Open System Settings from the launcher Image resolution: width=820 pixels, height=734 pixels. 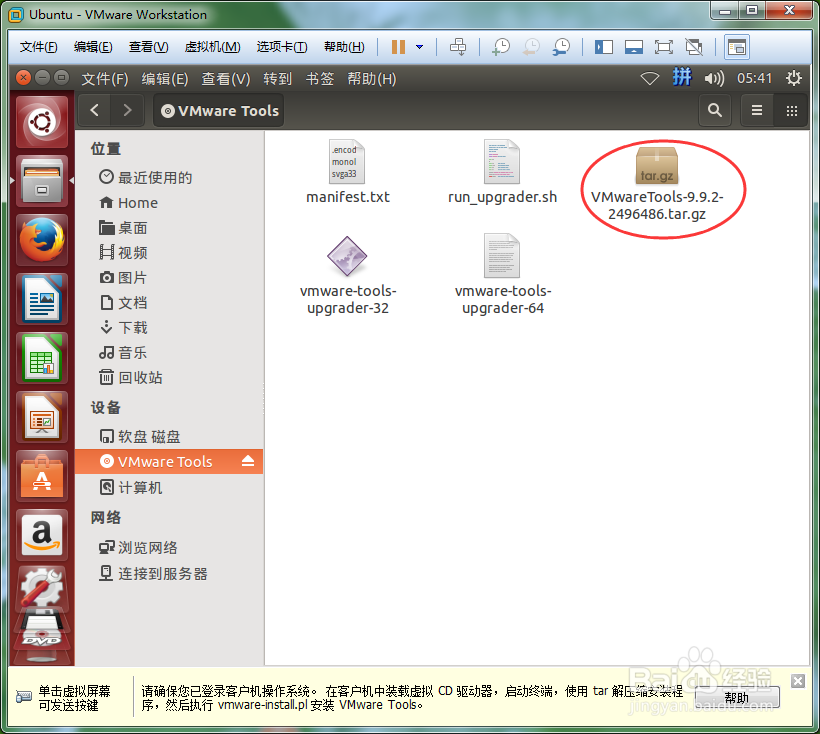coord(42,587)
